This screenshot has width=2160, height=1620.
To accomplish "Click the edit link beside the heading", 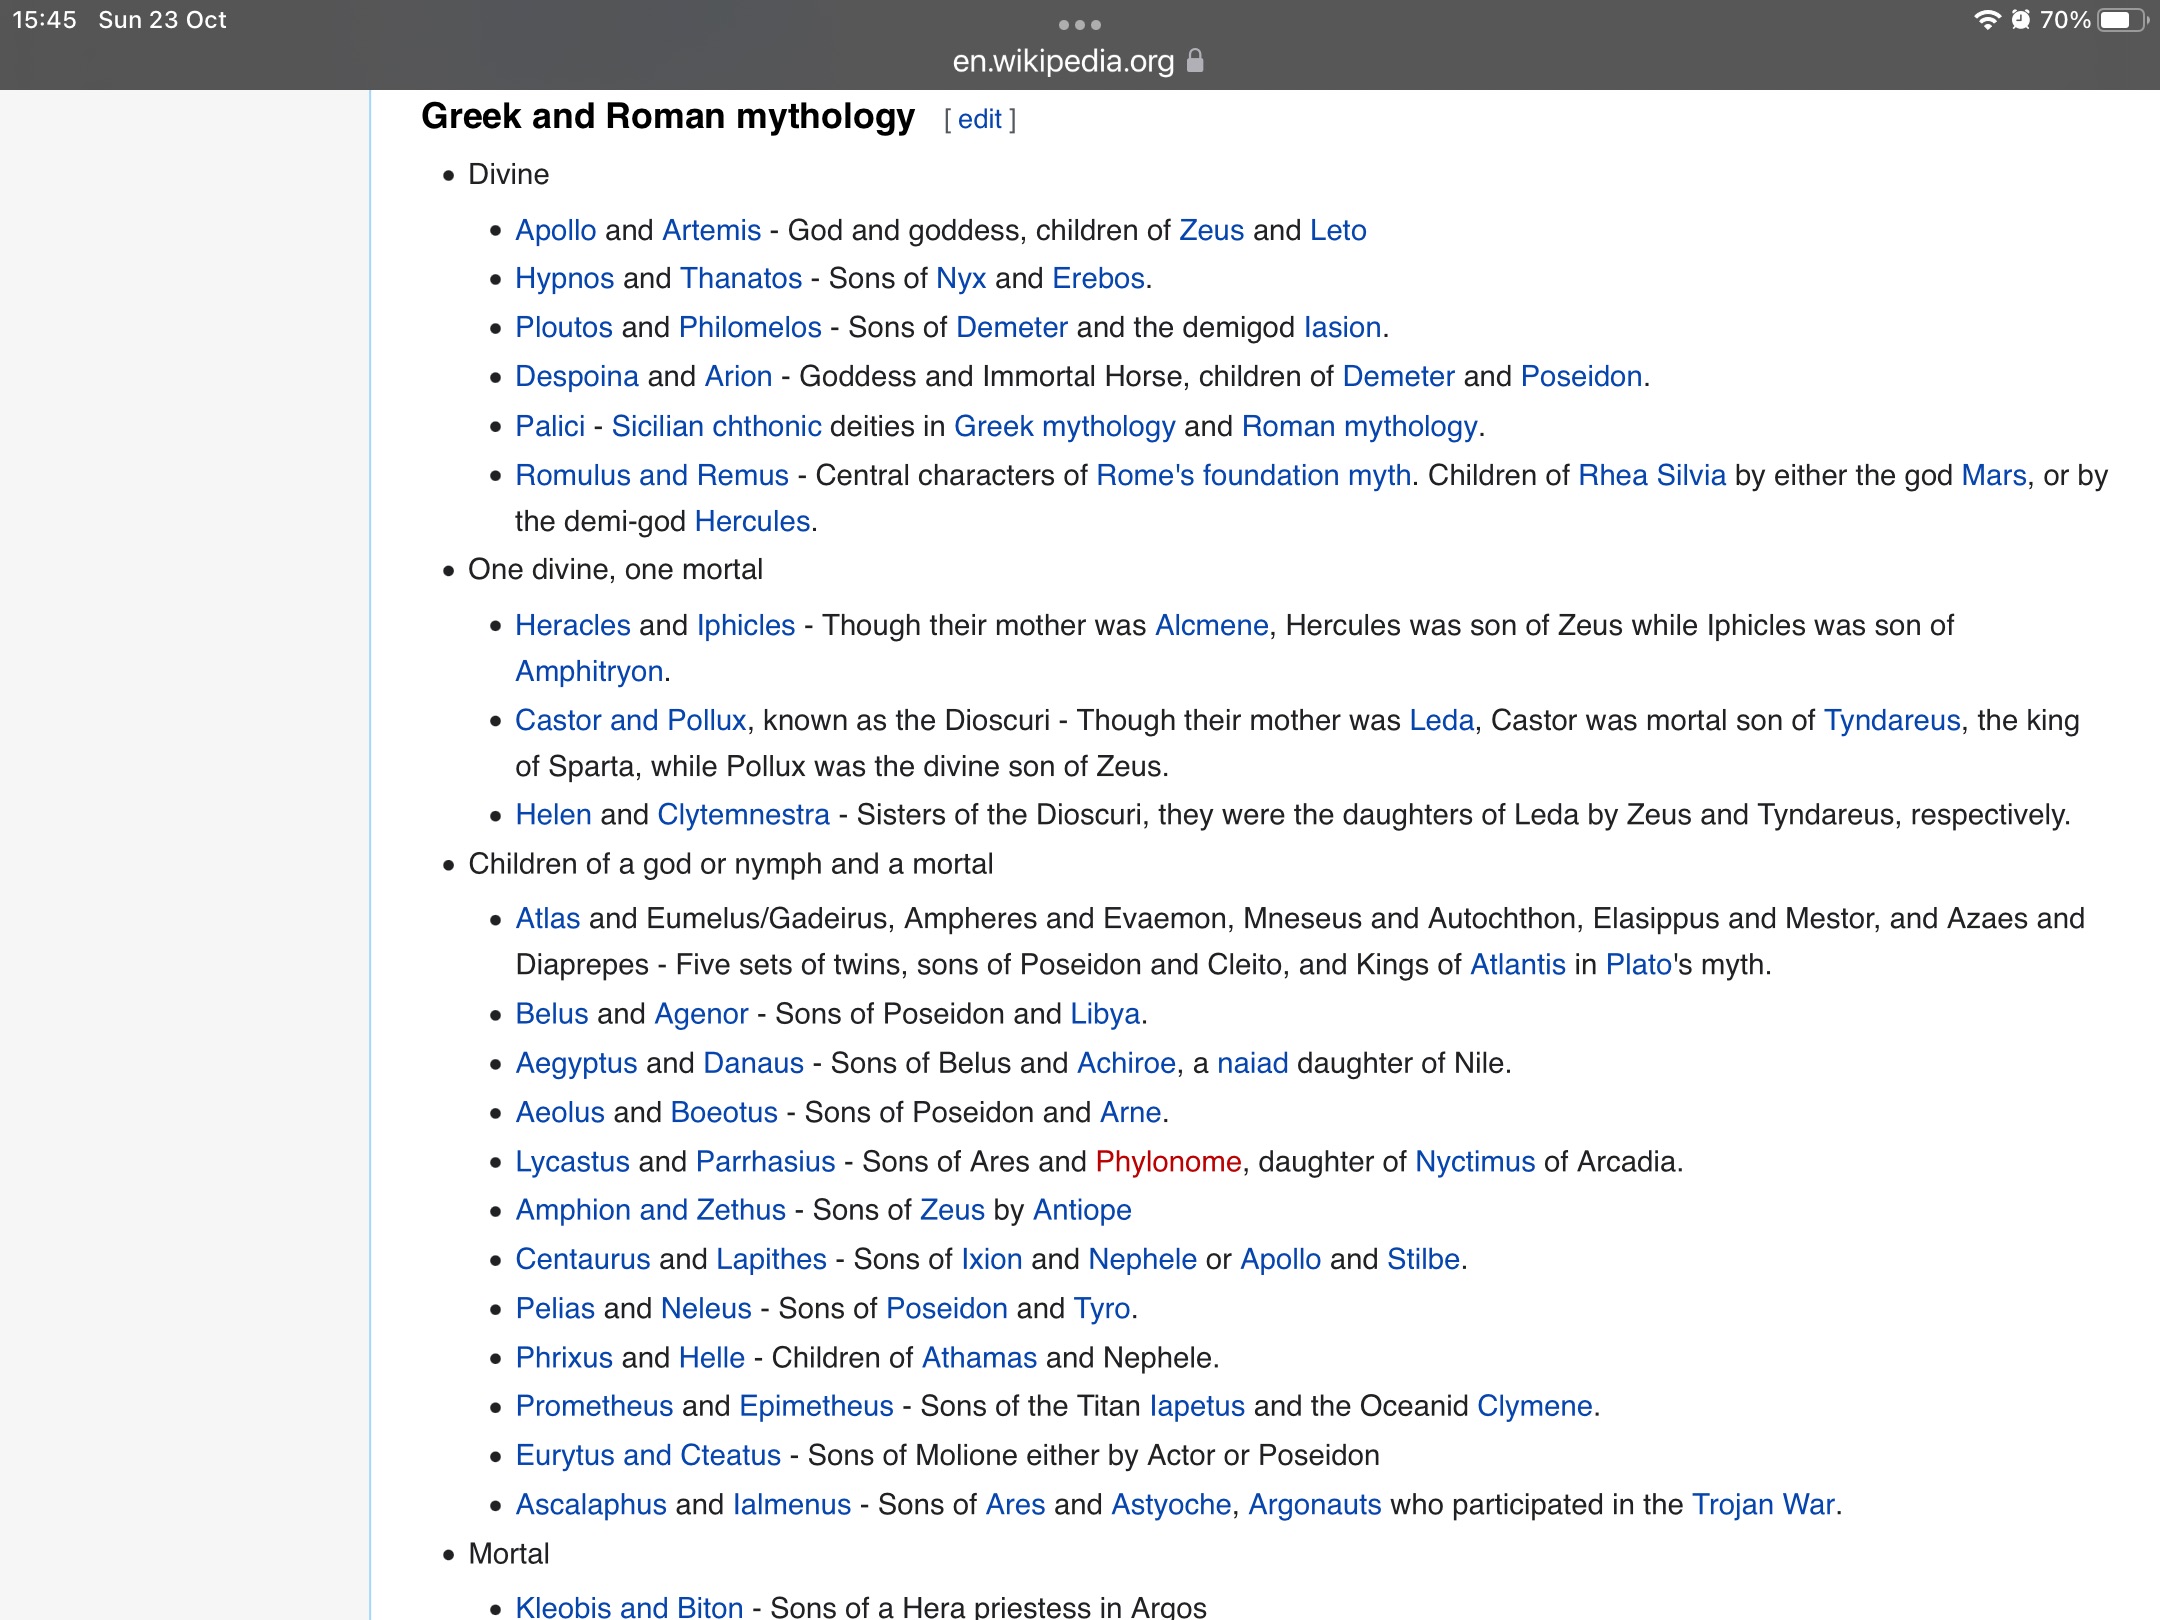I will coord(979,119).
